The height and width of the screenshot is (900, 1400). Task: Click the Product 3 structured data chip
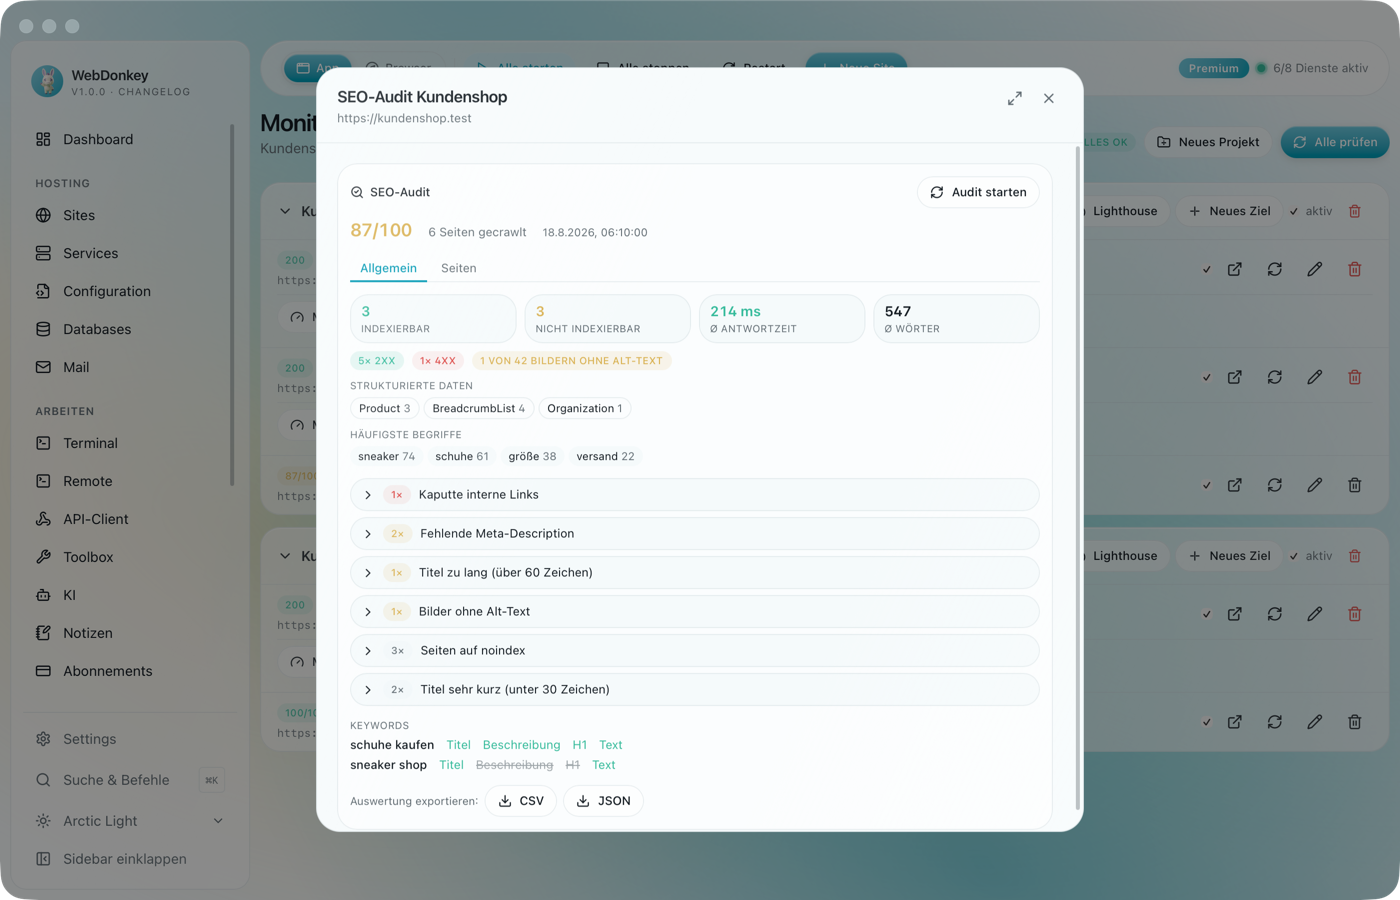384,408
